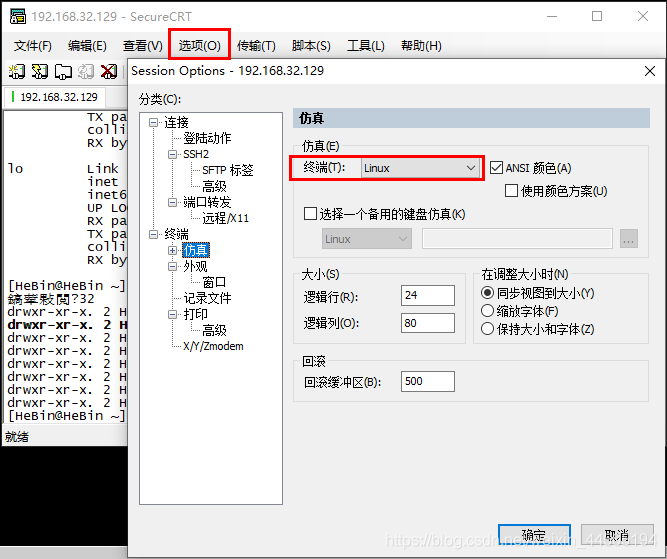Open the 帮助(H) menu
667x559 pixels.
tap(421, 46)
